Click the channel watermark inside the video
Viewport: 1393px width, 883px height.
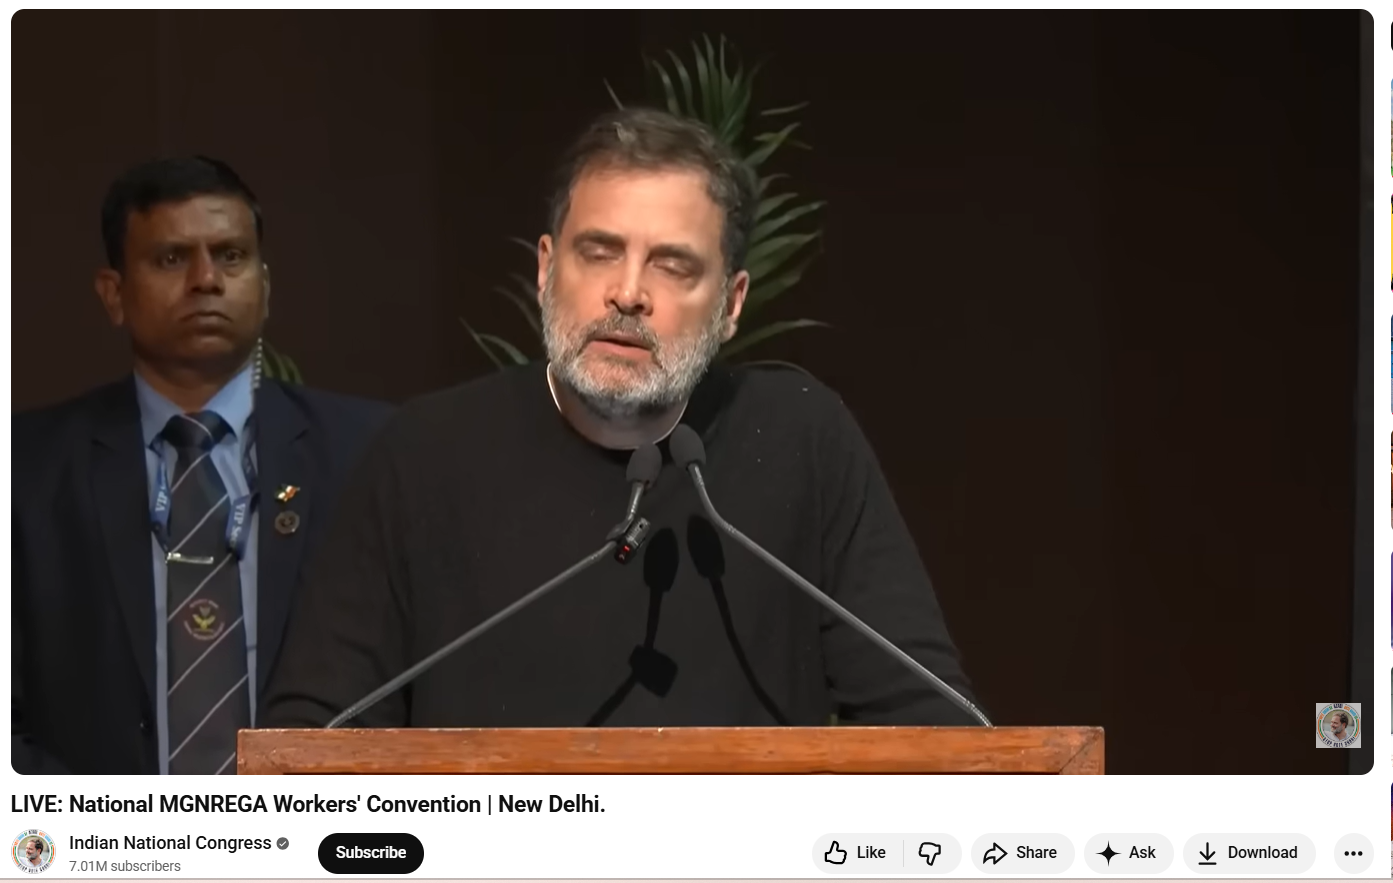pos(1338,725)
